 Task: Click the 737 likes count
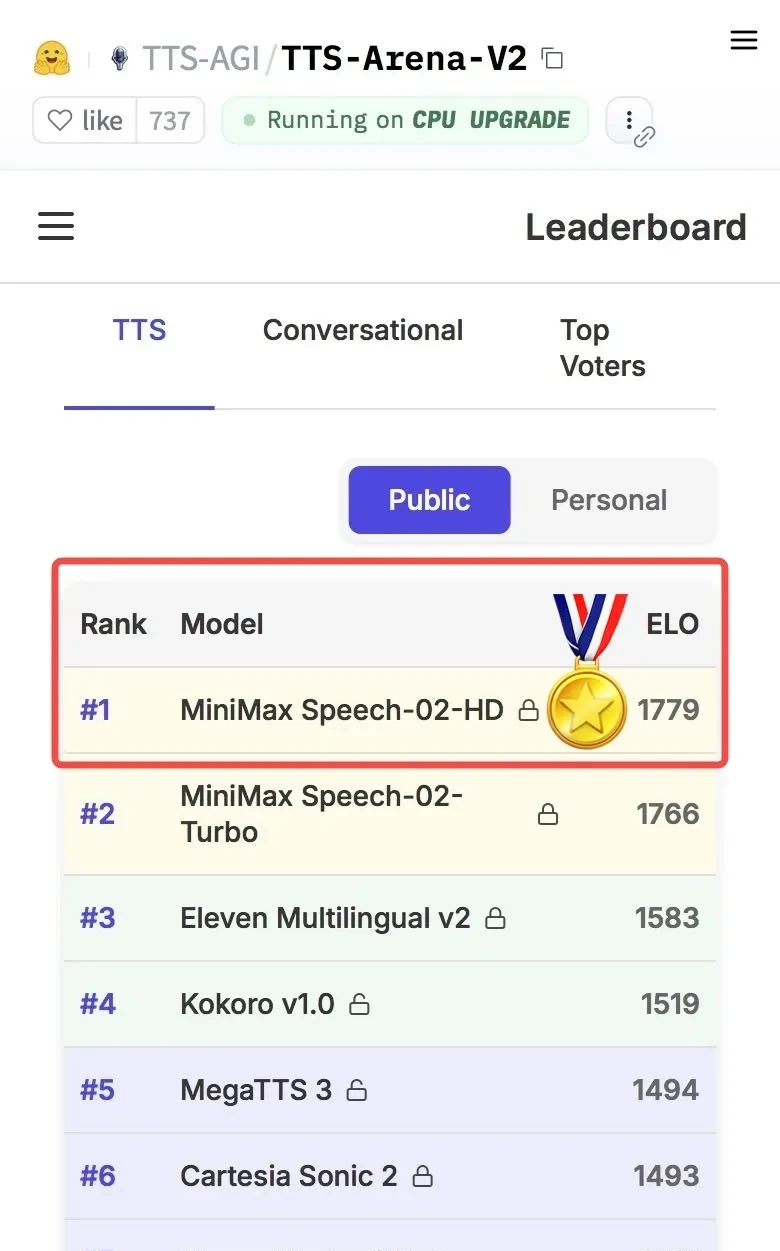point(170,121)
